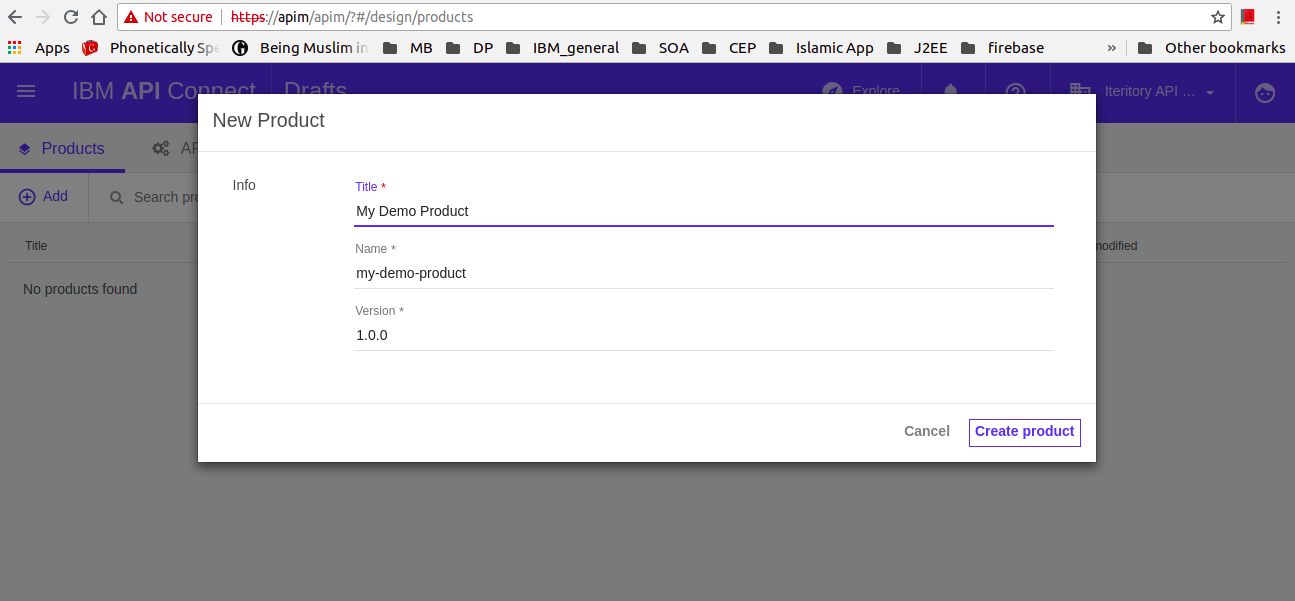Expand the Iteritory API organization dropdown
The height and width of the screenshot is (601, 1295).
tap(1210, 92)
